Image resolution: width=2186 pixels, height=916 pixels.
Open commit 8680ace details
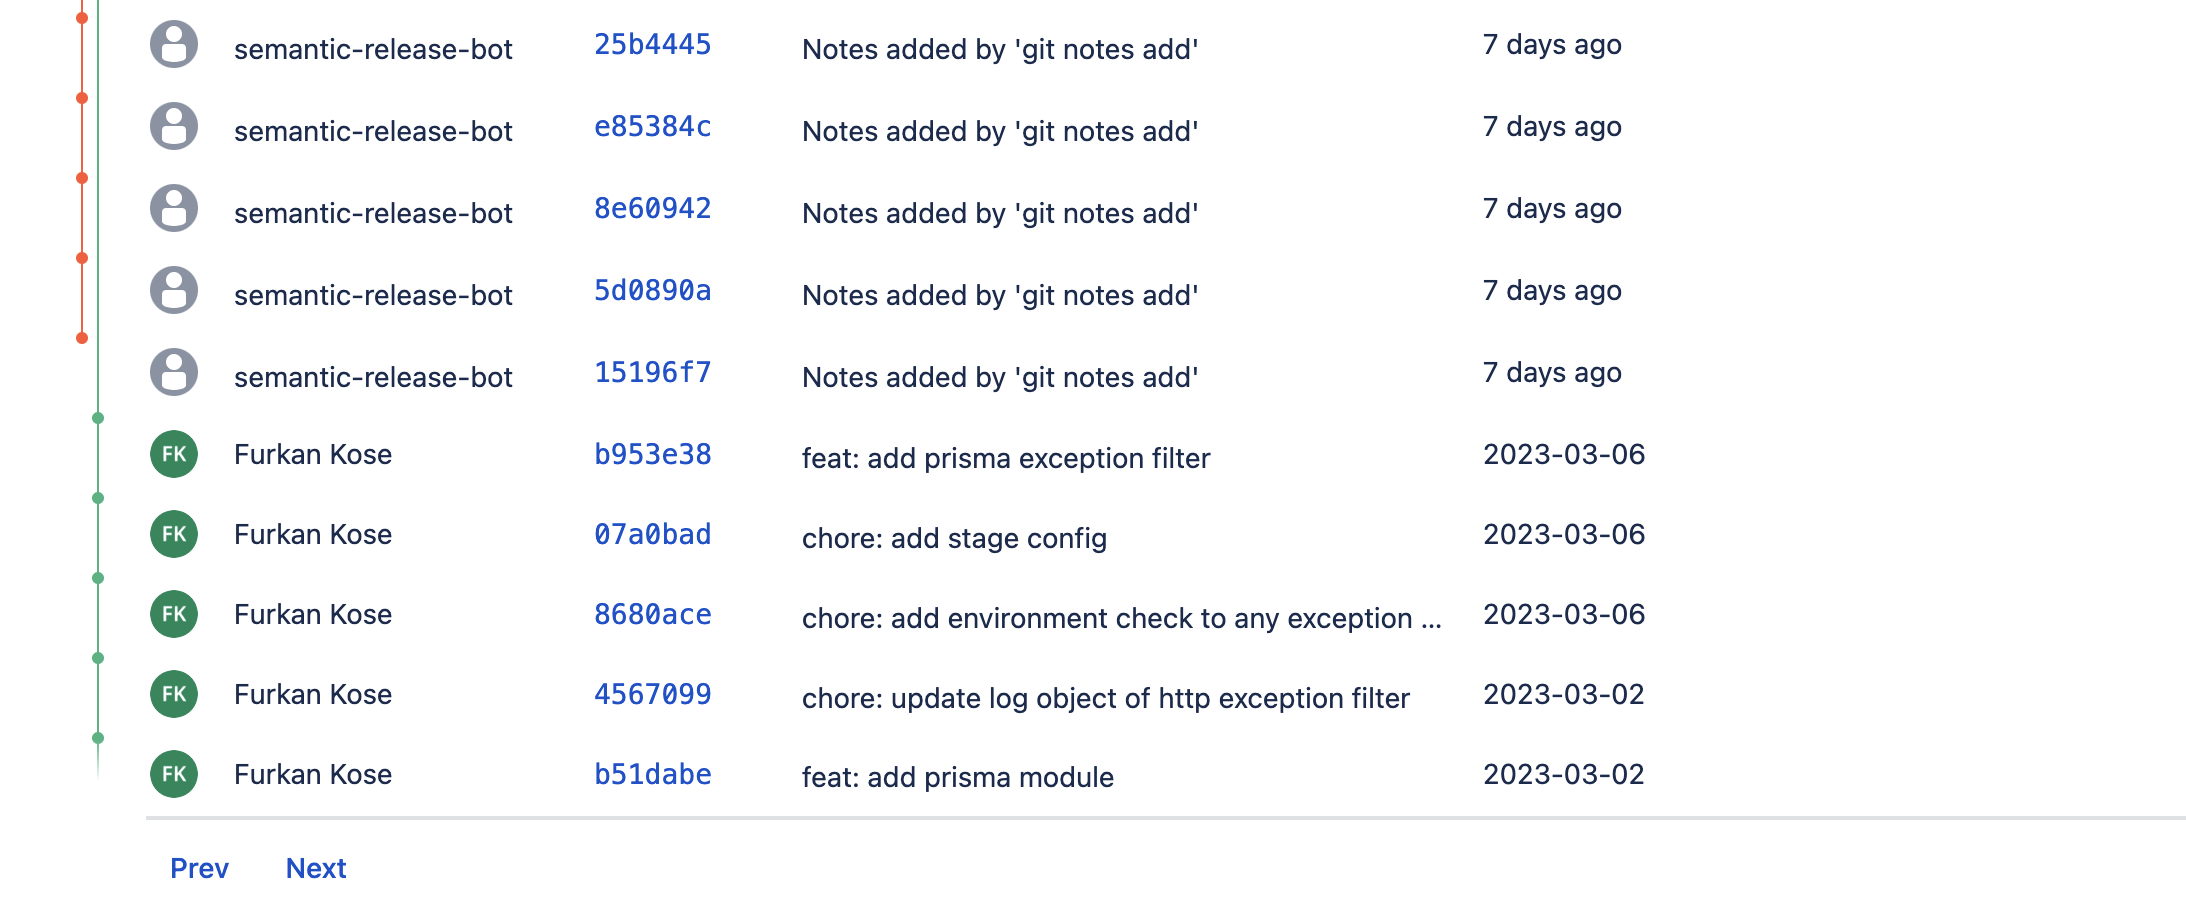[x=652, y=615]
